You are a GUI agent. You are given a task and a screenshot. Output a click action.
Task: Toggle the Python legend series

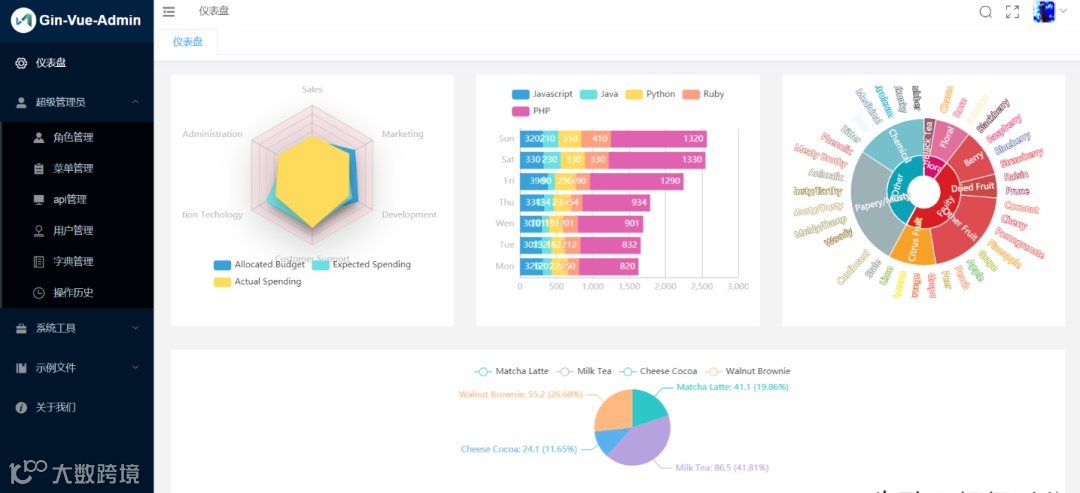click(650, 94)
